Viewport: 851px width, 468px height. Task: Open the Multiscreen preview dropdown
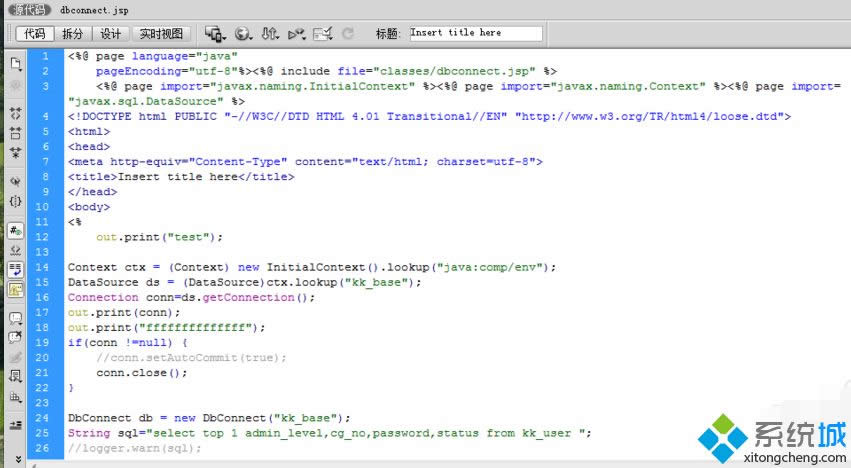213,33
